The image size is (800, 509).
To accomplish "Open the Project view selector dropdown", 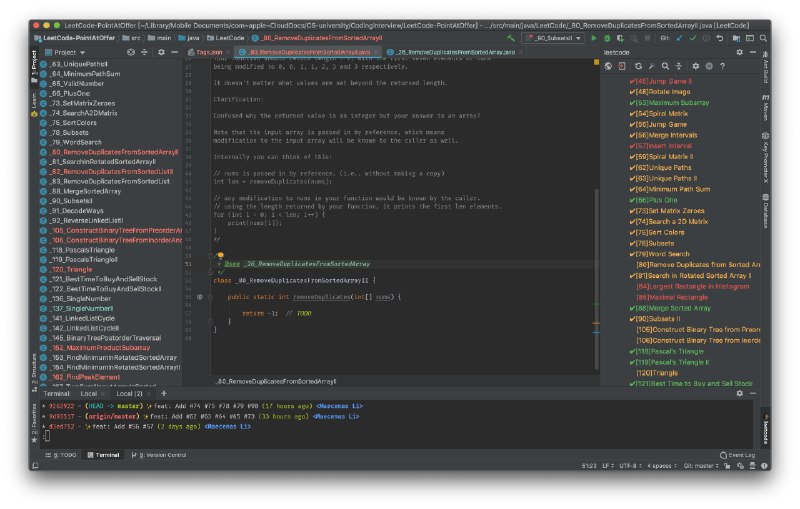I will click(x=69, y=51).
